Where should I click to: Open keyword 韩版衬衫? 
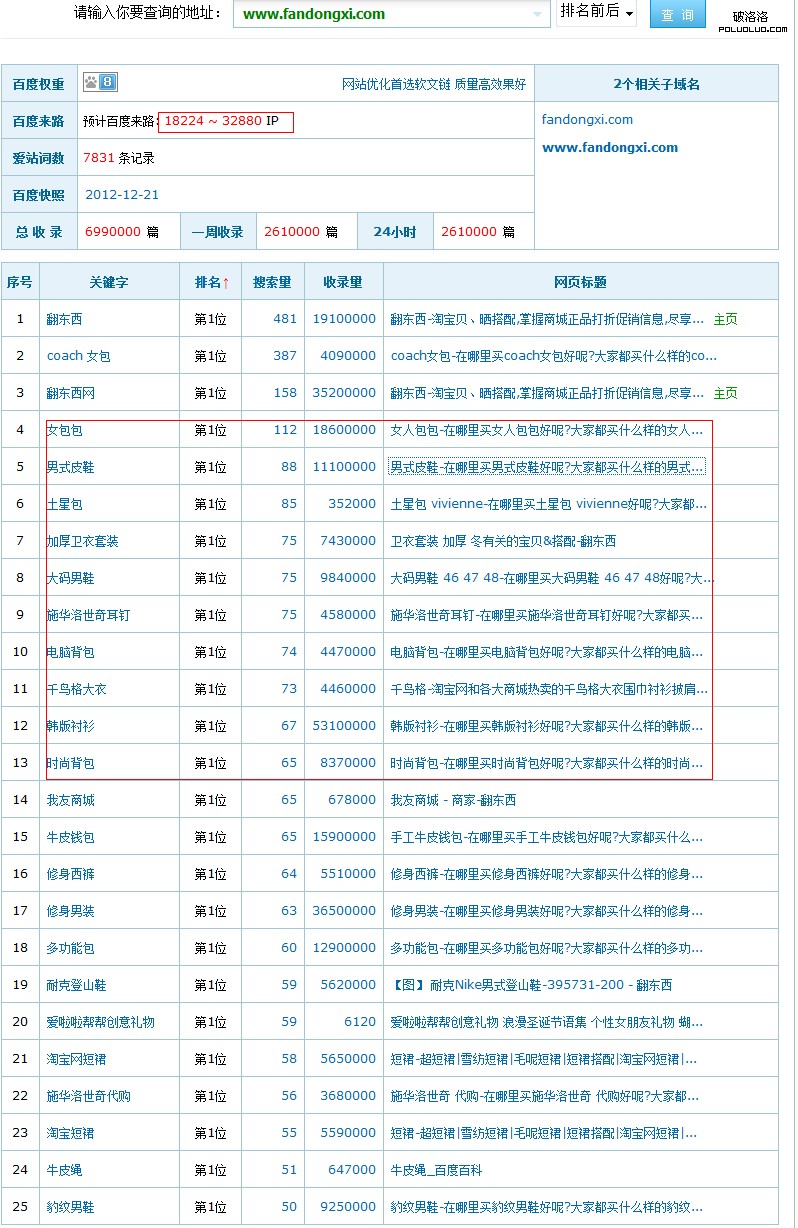click(x=70, y=726)
